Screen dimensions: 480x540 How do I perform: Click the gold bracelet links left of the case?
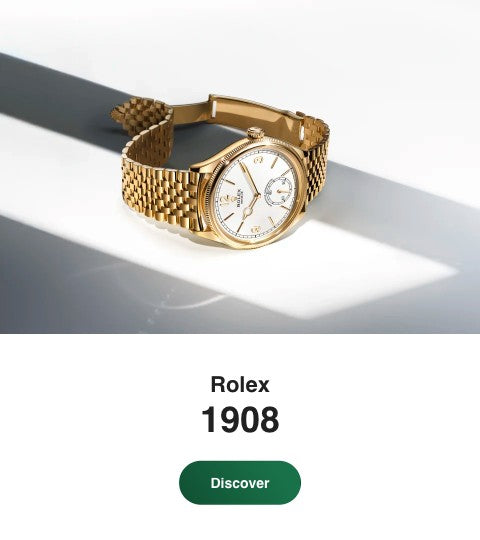point(158,188)
